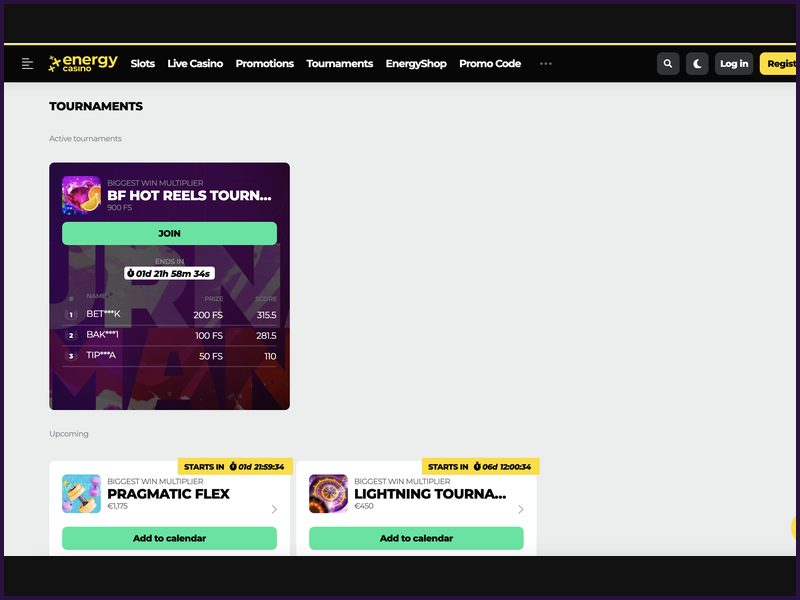Expand Lightning Tournament card chevron
Screen dimensions: 800x600
pos(520,510)
